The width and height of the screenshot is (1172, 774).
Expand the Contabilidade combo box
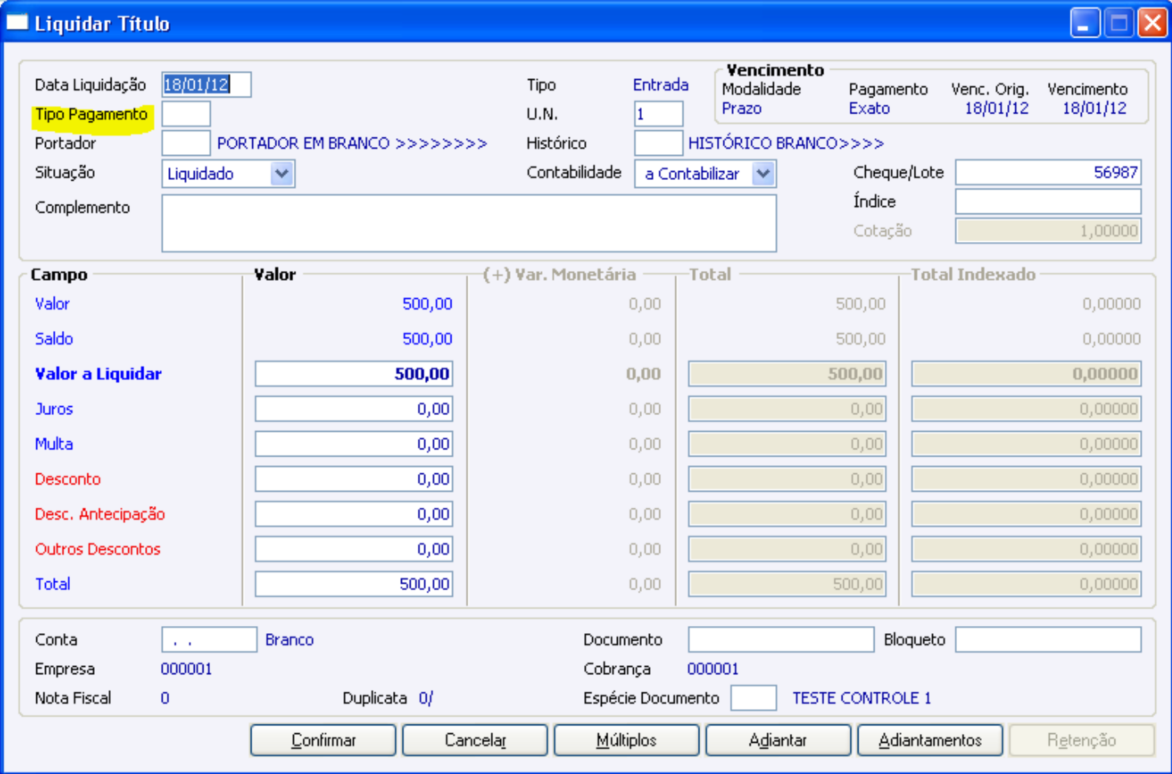point(763,174)
